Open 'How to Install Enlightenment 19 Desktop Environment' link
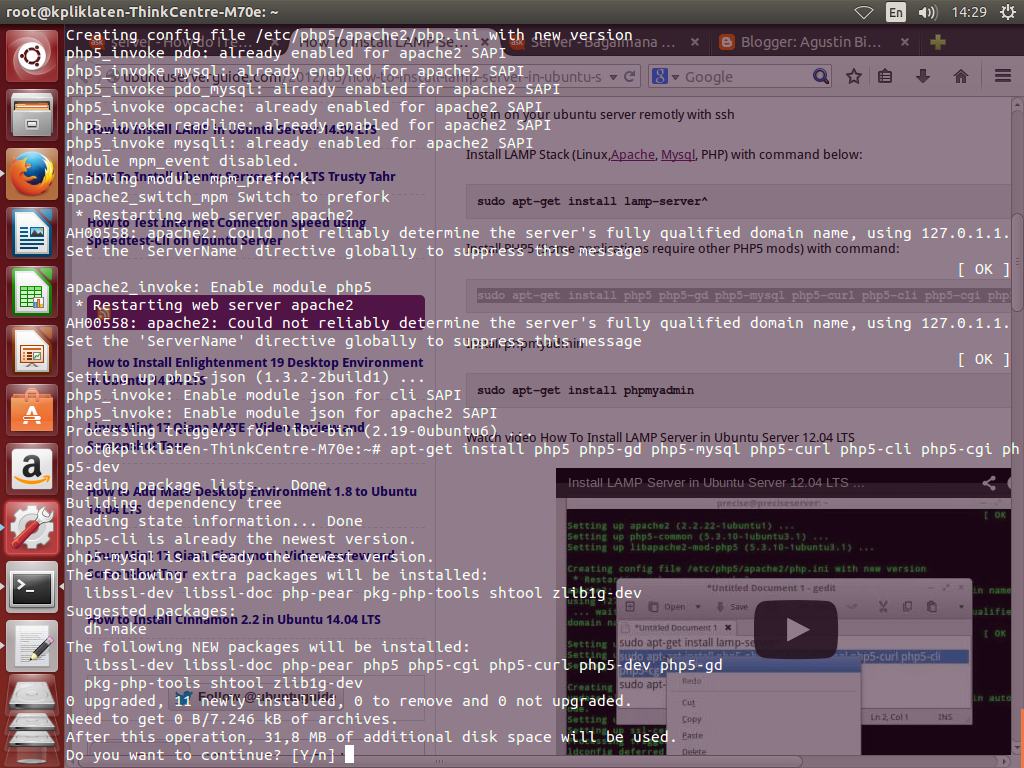 (255, 370)
